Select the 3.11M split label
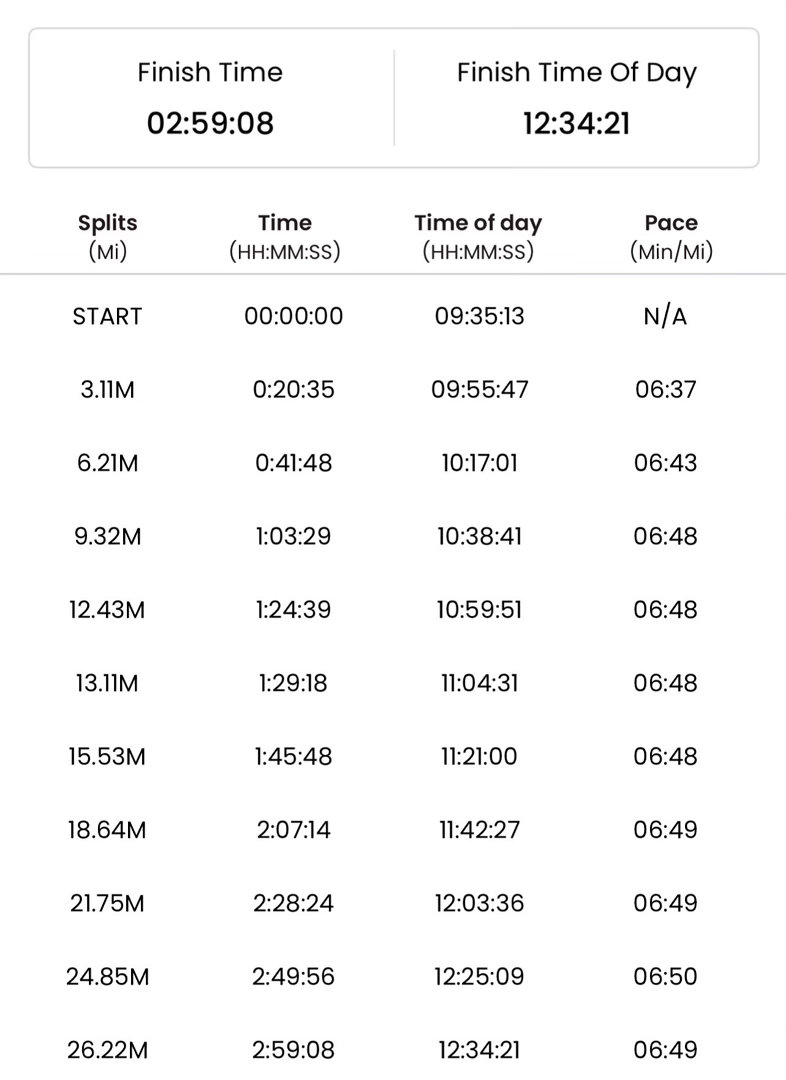The height and width of the screenshot is (1080, 786). click(x=107, y=389)
